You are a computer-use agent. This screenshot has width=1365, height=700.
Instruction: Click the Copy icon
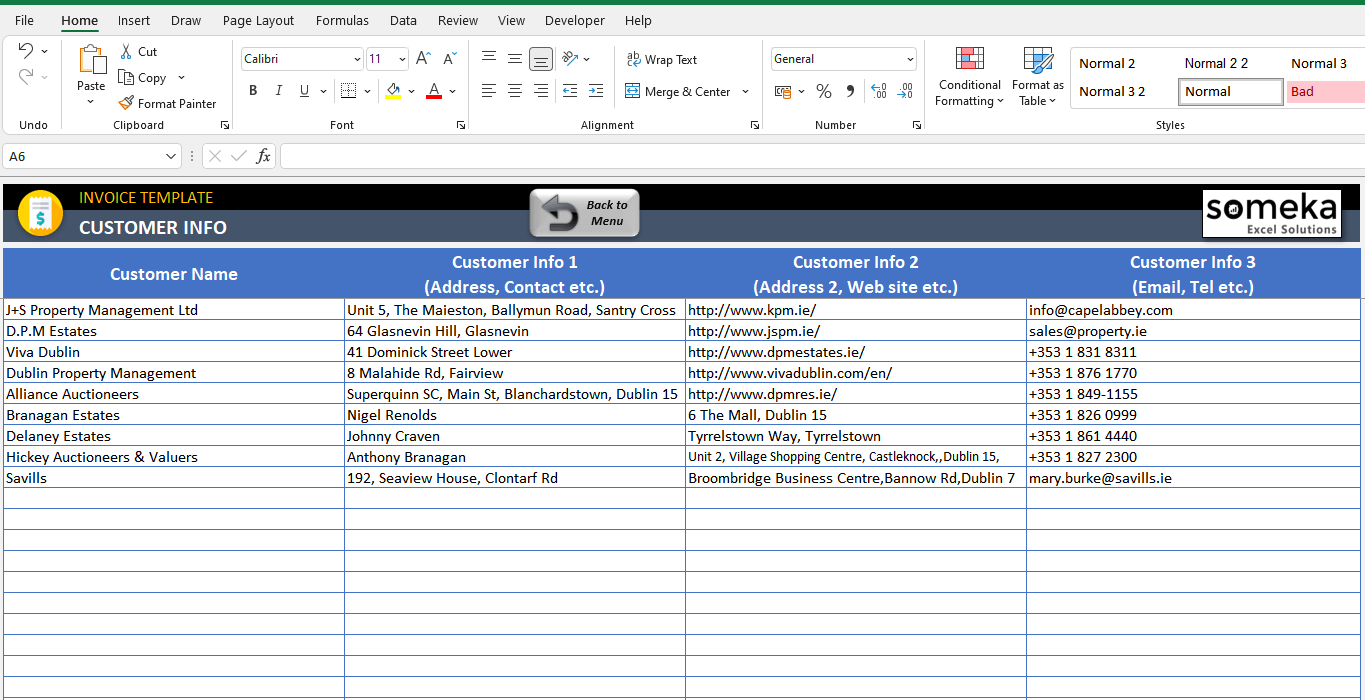[126, 77]
